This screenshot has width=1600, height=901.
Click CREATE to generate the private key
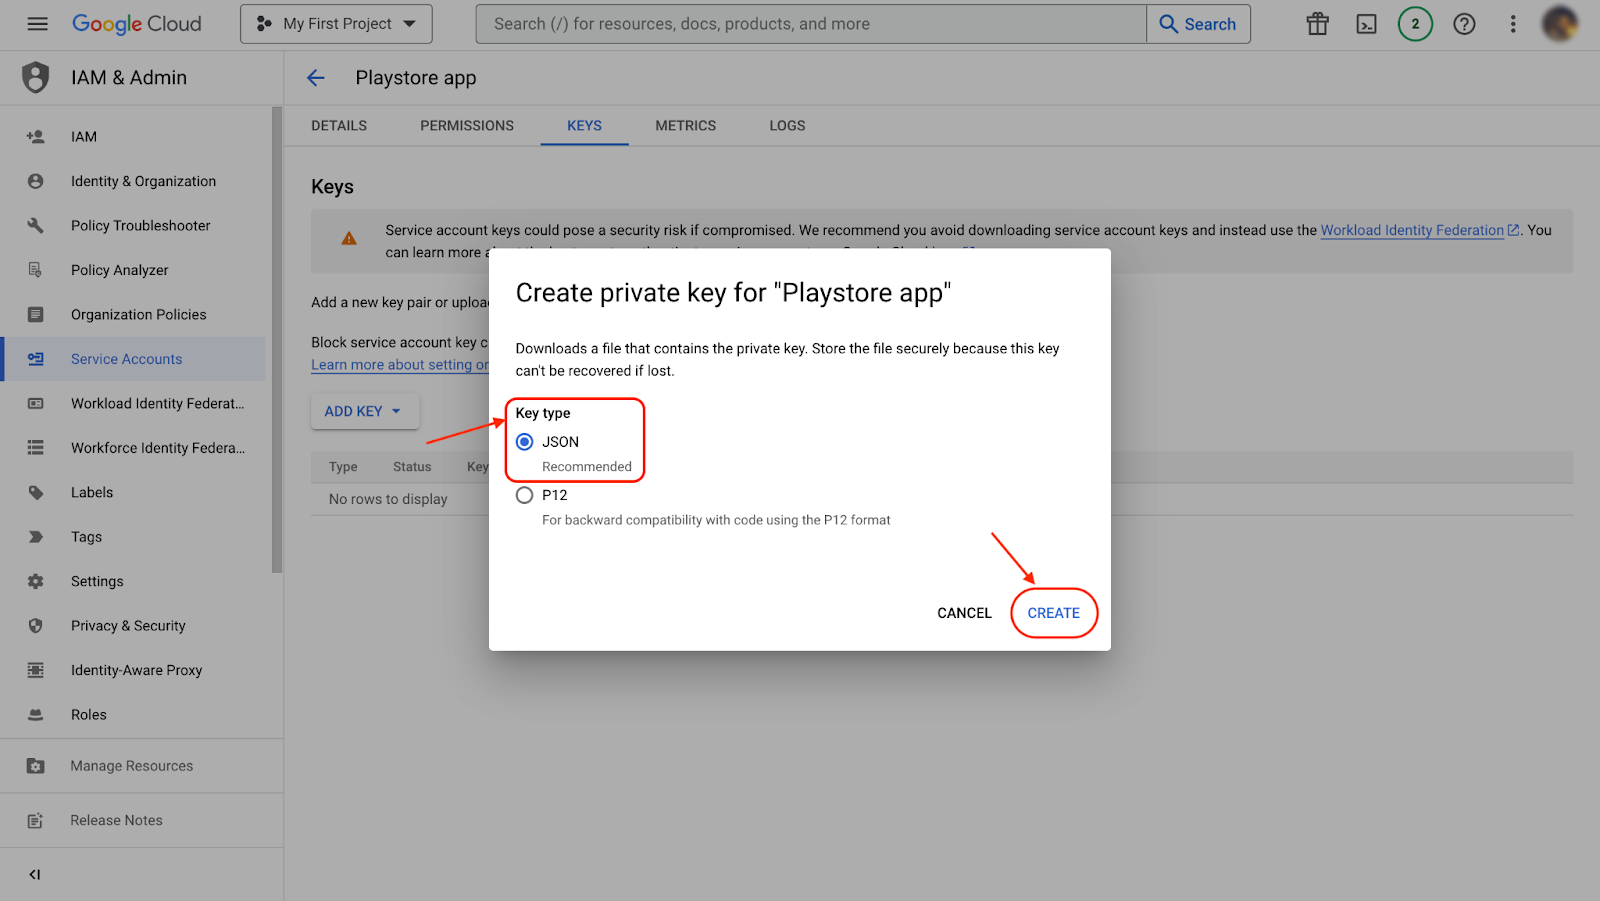[x=1053, y=613]
